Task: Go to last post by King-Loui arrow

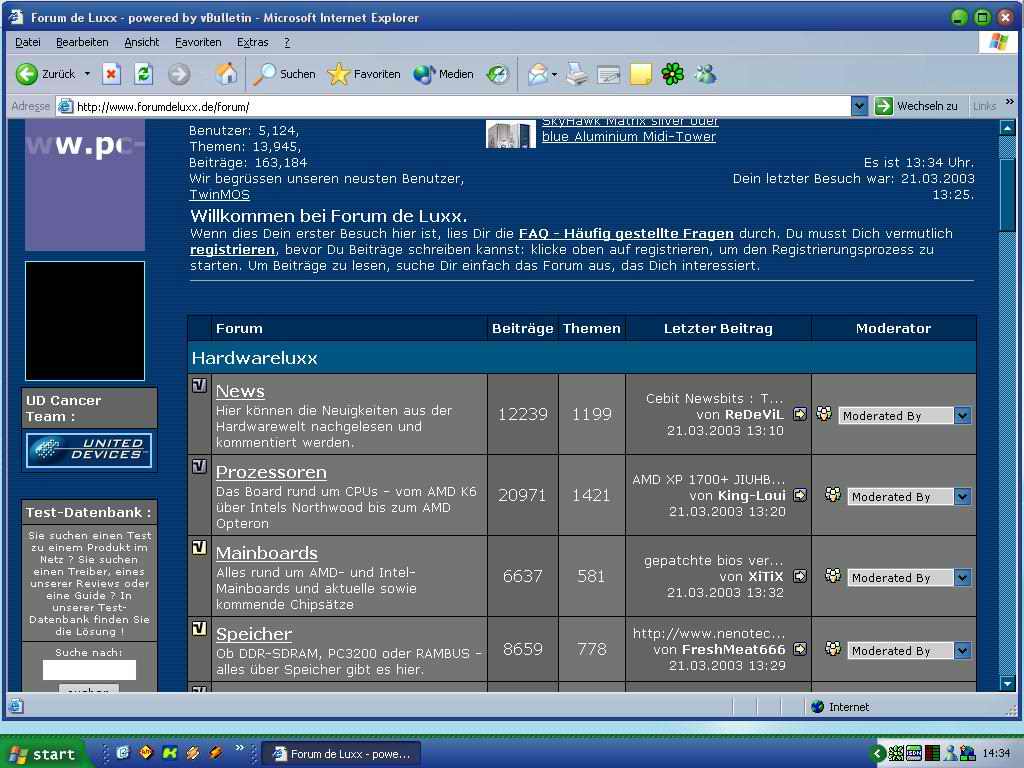Action: 800,495
